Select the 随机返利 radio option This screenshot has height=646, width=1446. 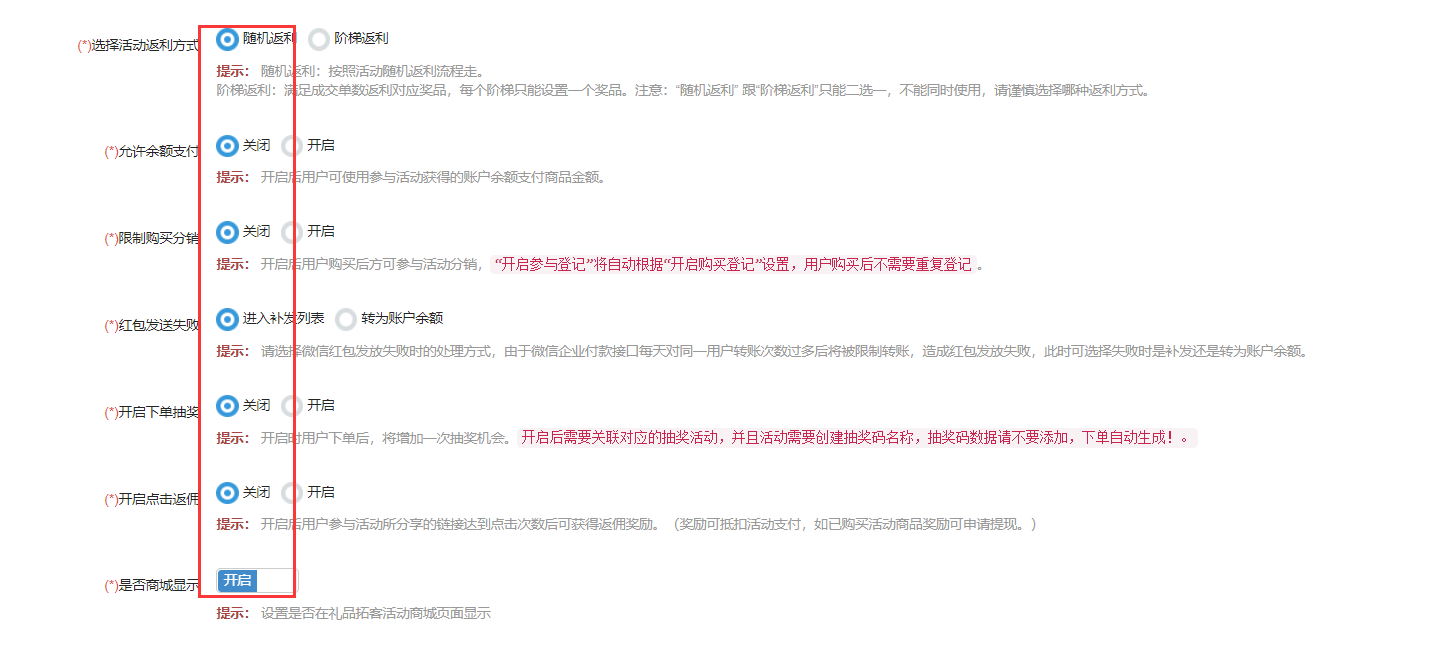tap(228, 39)
